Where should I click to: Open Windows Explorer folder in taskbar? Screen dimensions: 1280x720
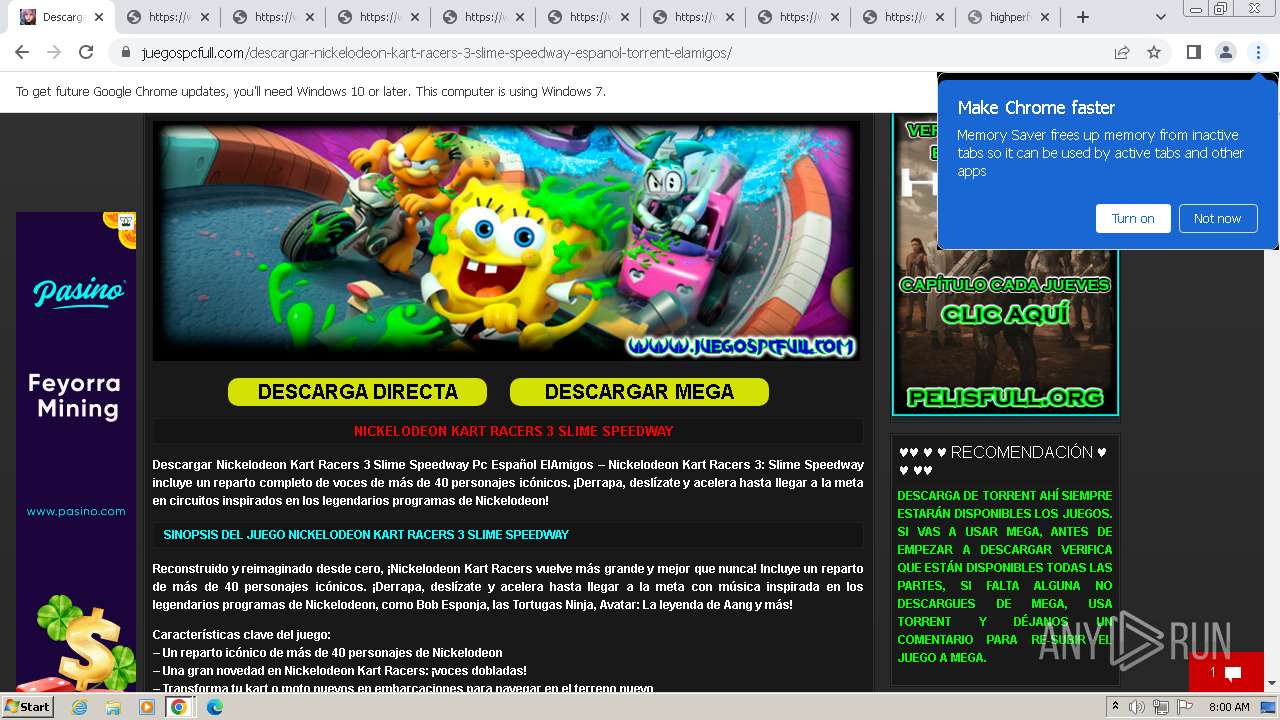tap(113, 707)
